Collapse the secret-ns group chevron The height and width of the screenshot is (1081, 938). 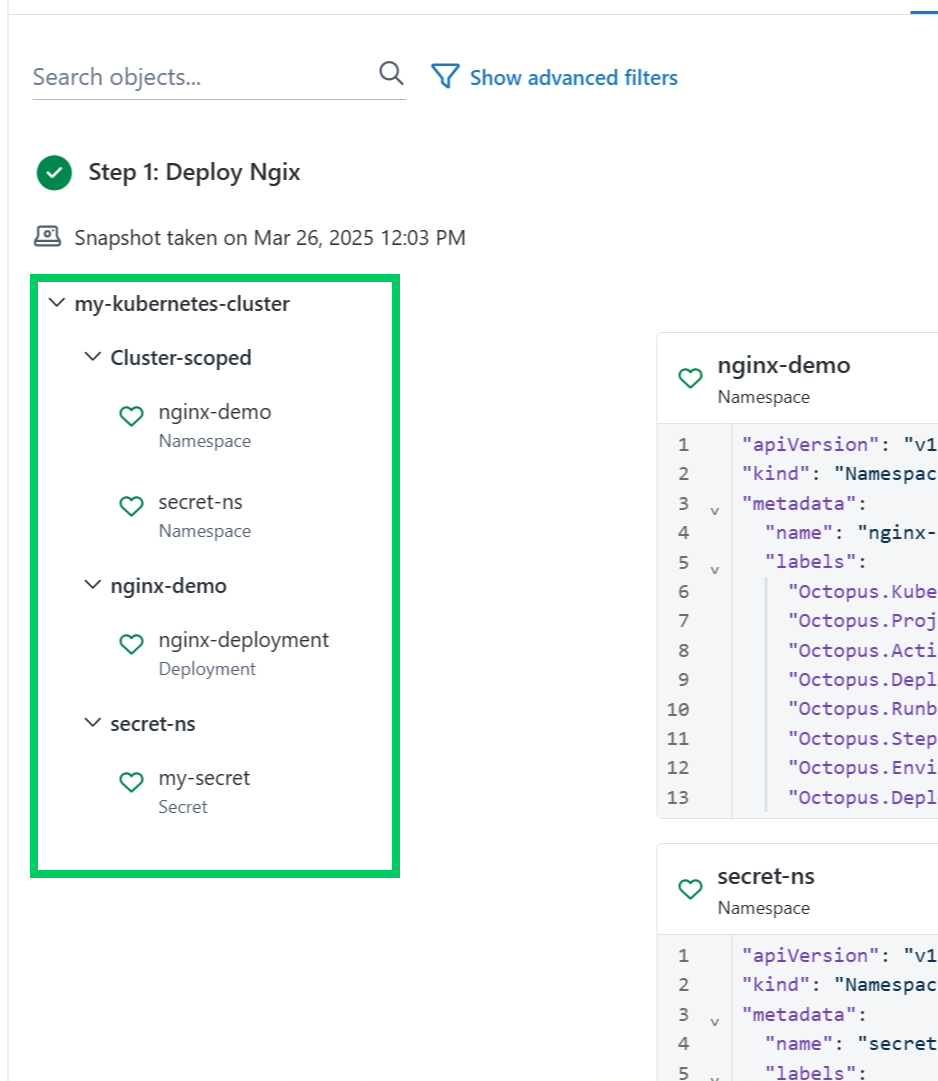coord(92,723)
